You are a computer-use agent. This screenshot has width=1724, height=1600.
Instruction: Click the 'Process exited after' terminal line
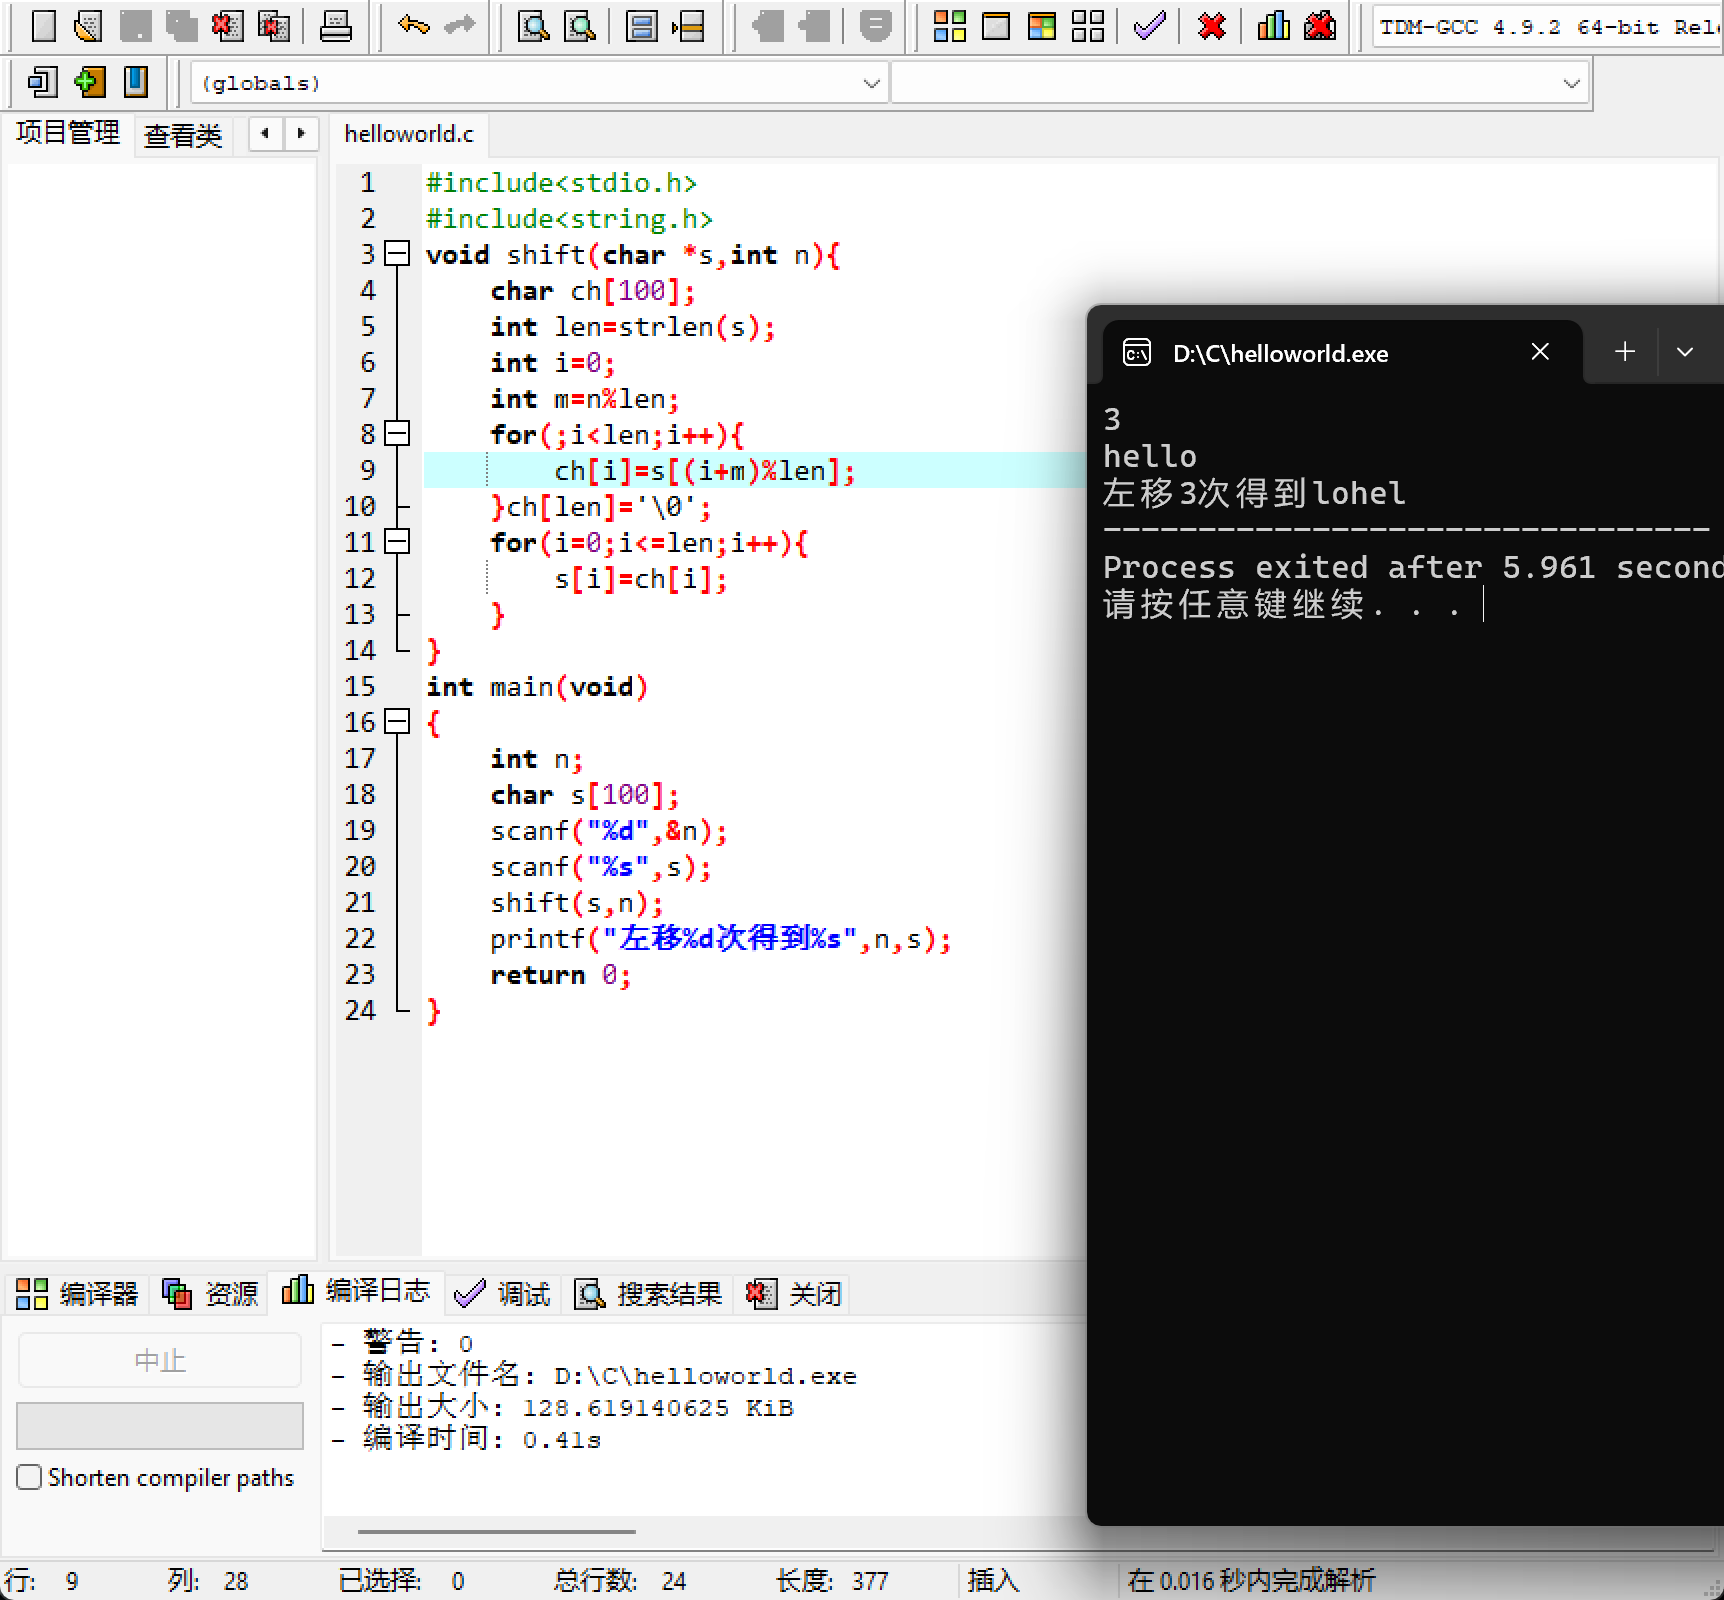1412,568
